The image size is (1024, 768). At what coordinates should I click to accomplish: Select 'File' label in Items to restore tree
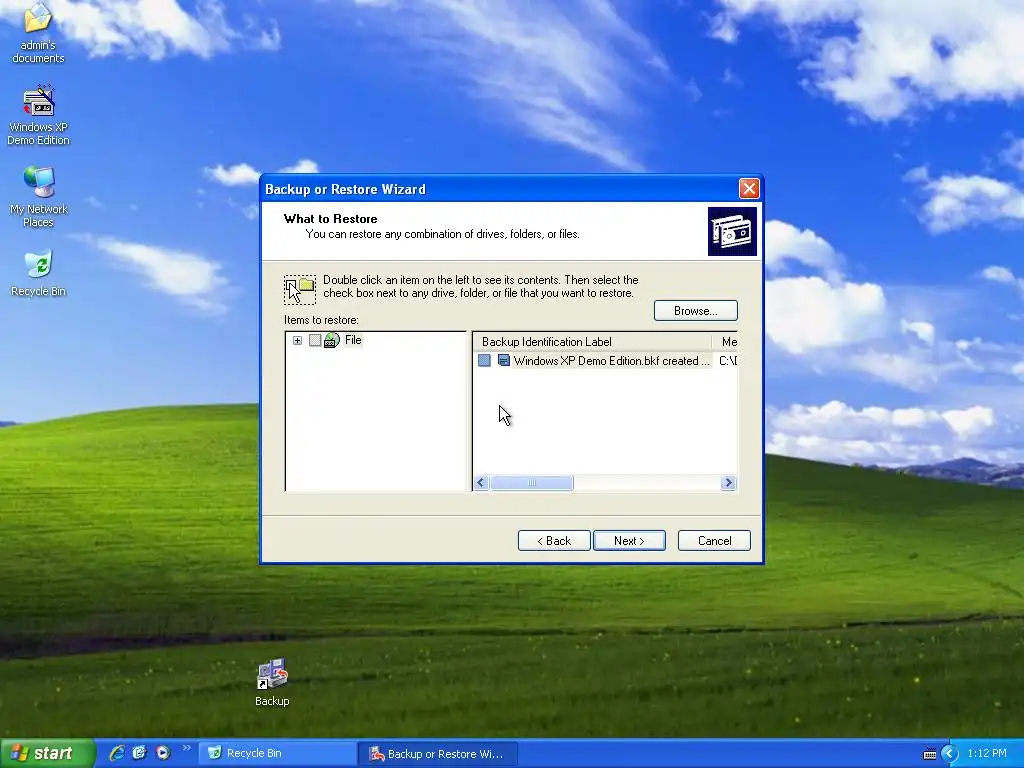[353, 340]
